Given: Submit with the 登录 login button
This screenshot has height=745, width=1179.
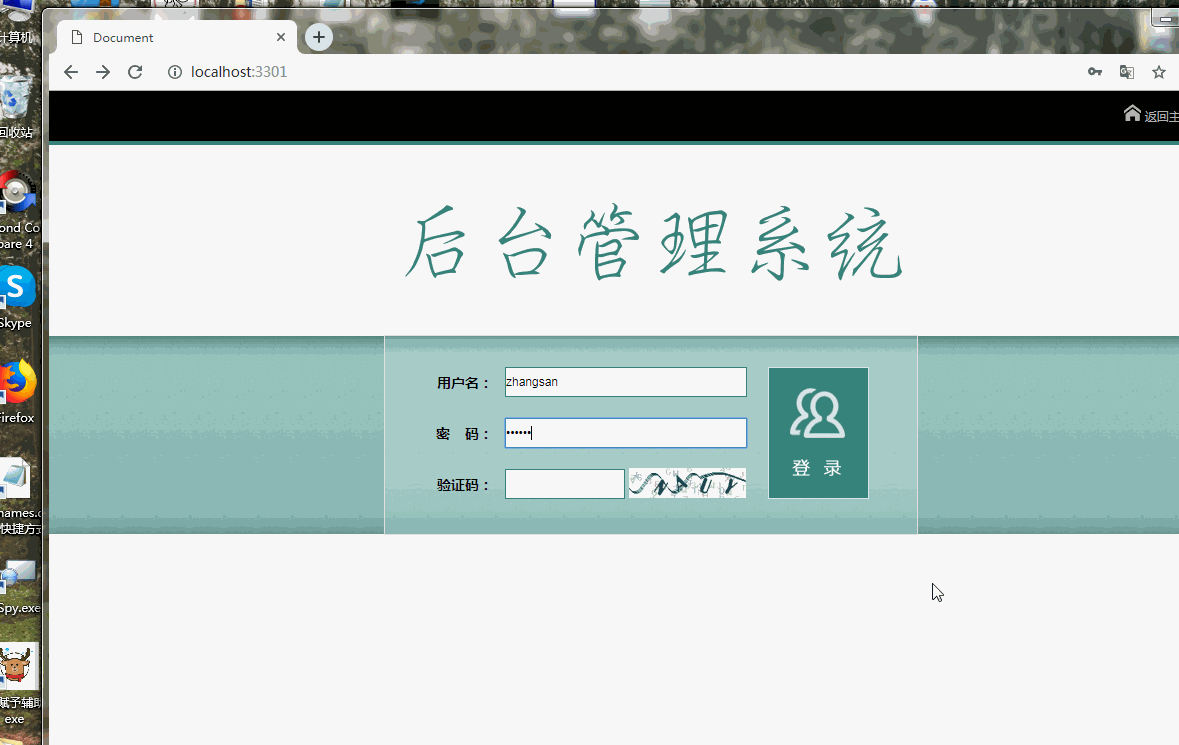Looking at the screenshot, I should [x=818, y=433].
